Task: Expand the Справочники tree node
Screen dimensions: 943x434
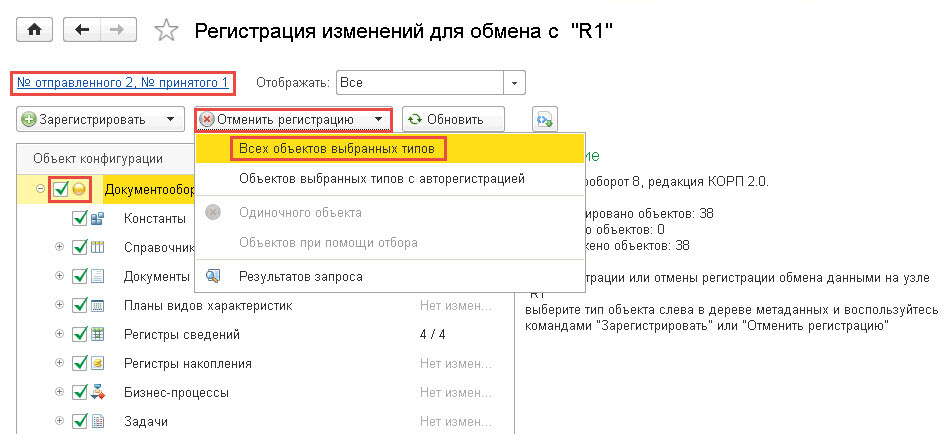Action: tap(59, 247)
